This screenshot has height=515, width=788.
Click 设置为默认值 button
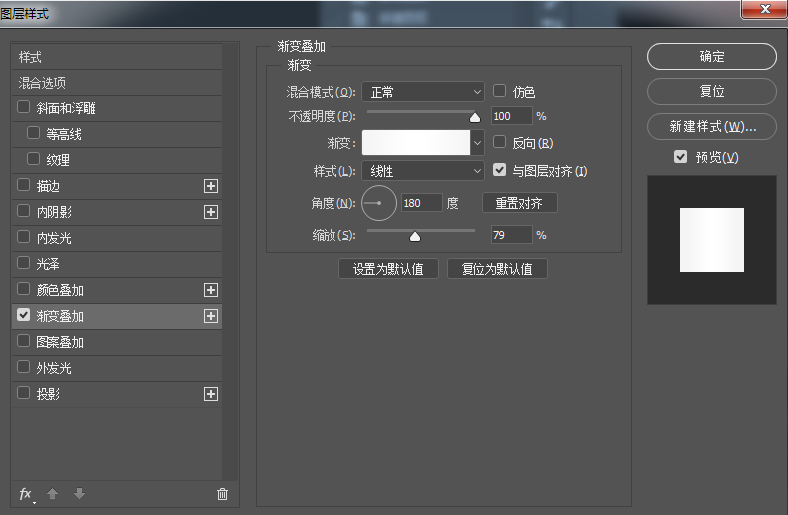click(388, 269)
